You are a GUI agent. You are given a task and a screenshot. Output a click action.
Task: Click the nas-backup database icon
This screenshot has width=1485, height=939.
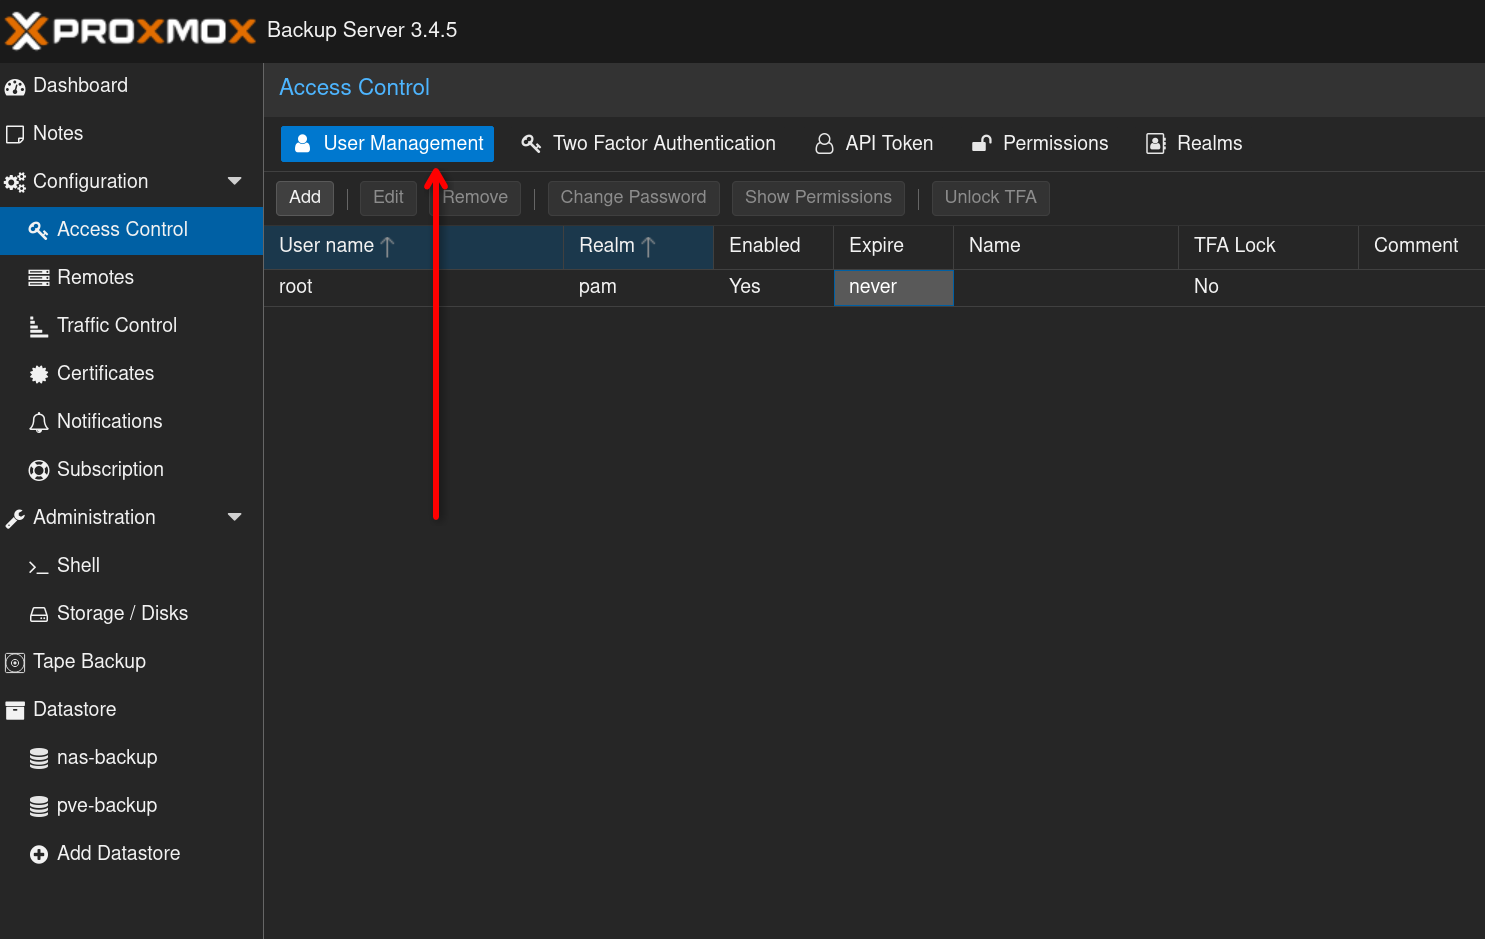(x=39, y=758)
